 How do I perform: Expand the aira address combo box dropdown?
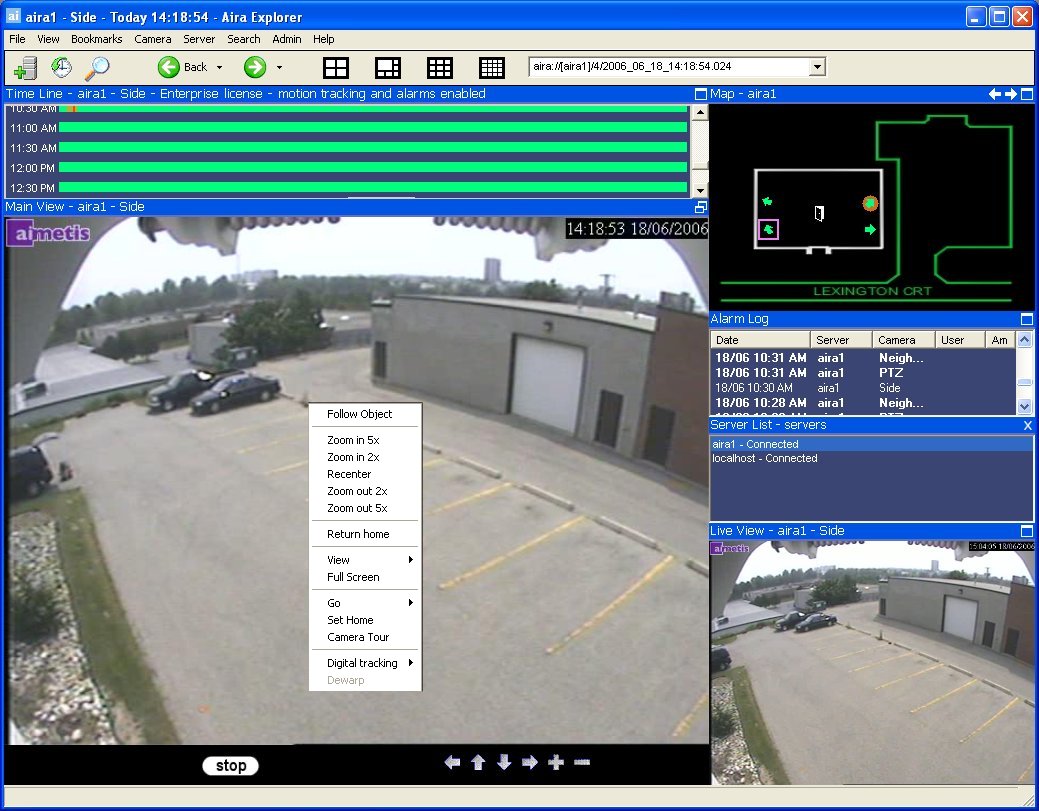tap(818, 67)
